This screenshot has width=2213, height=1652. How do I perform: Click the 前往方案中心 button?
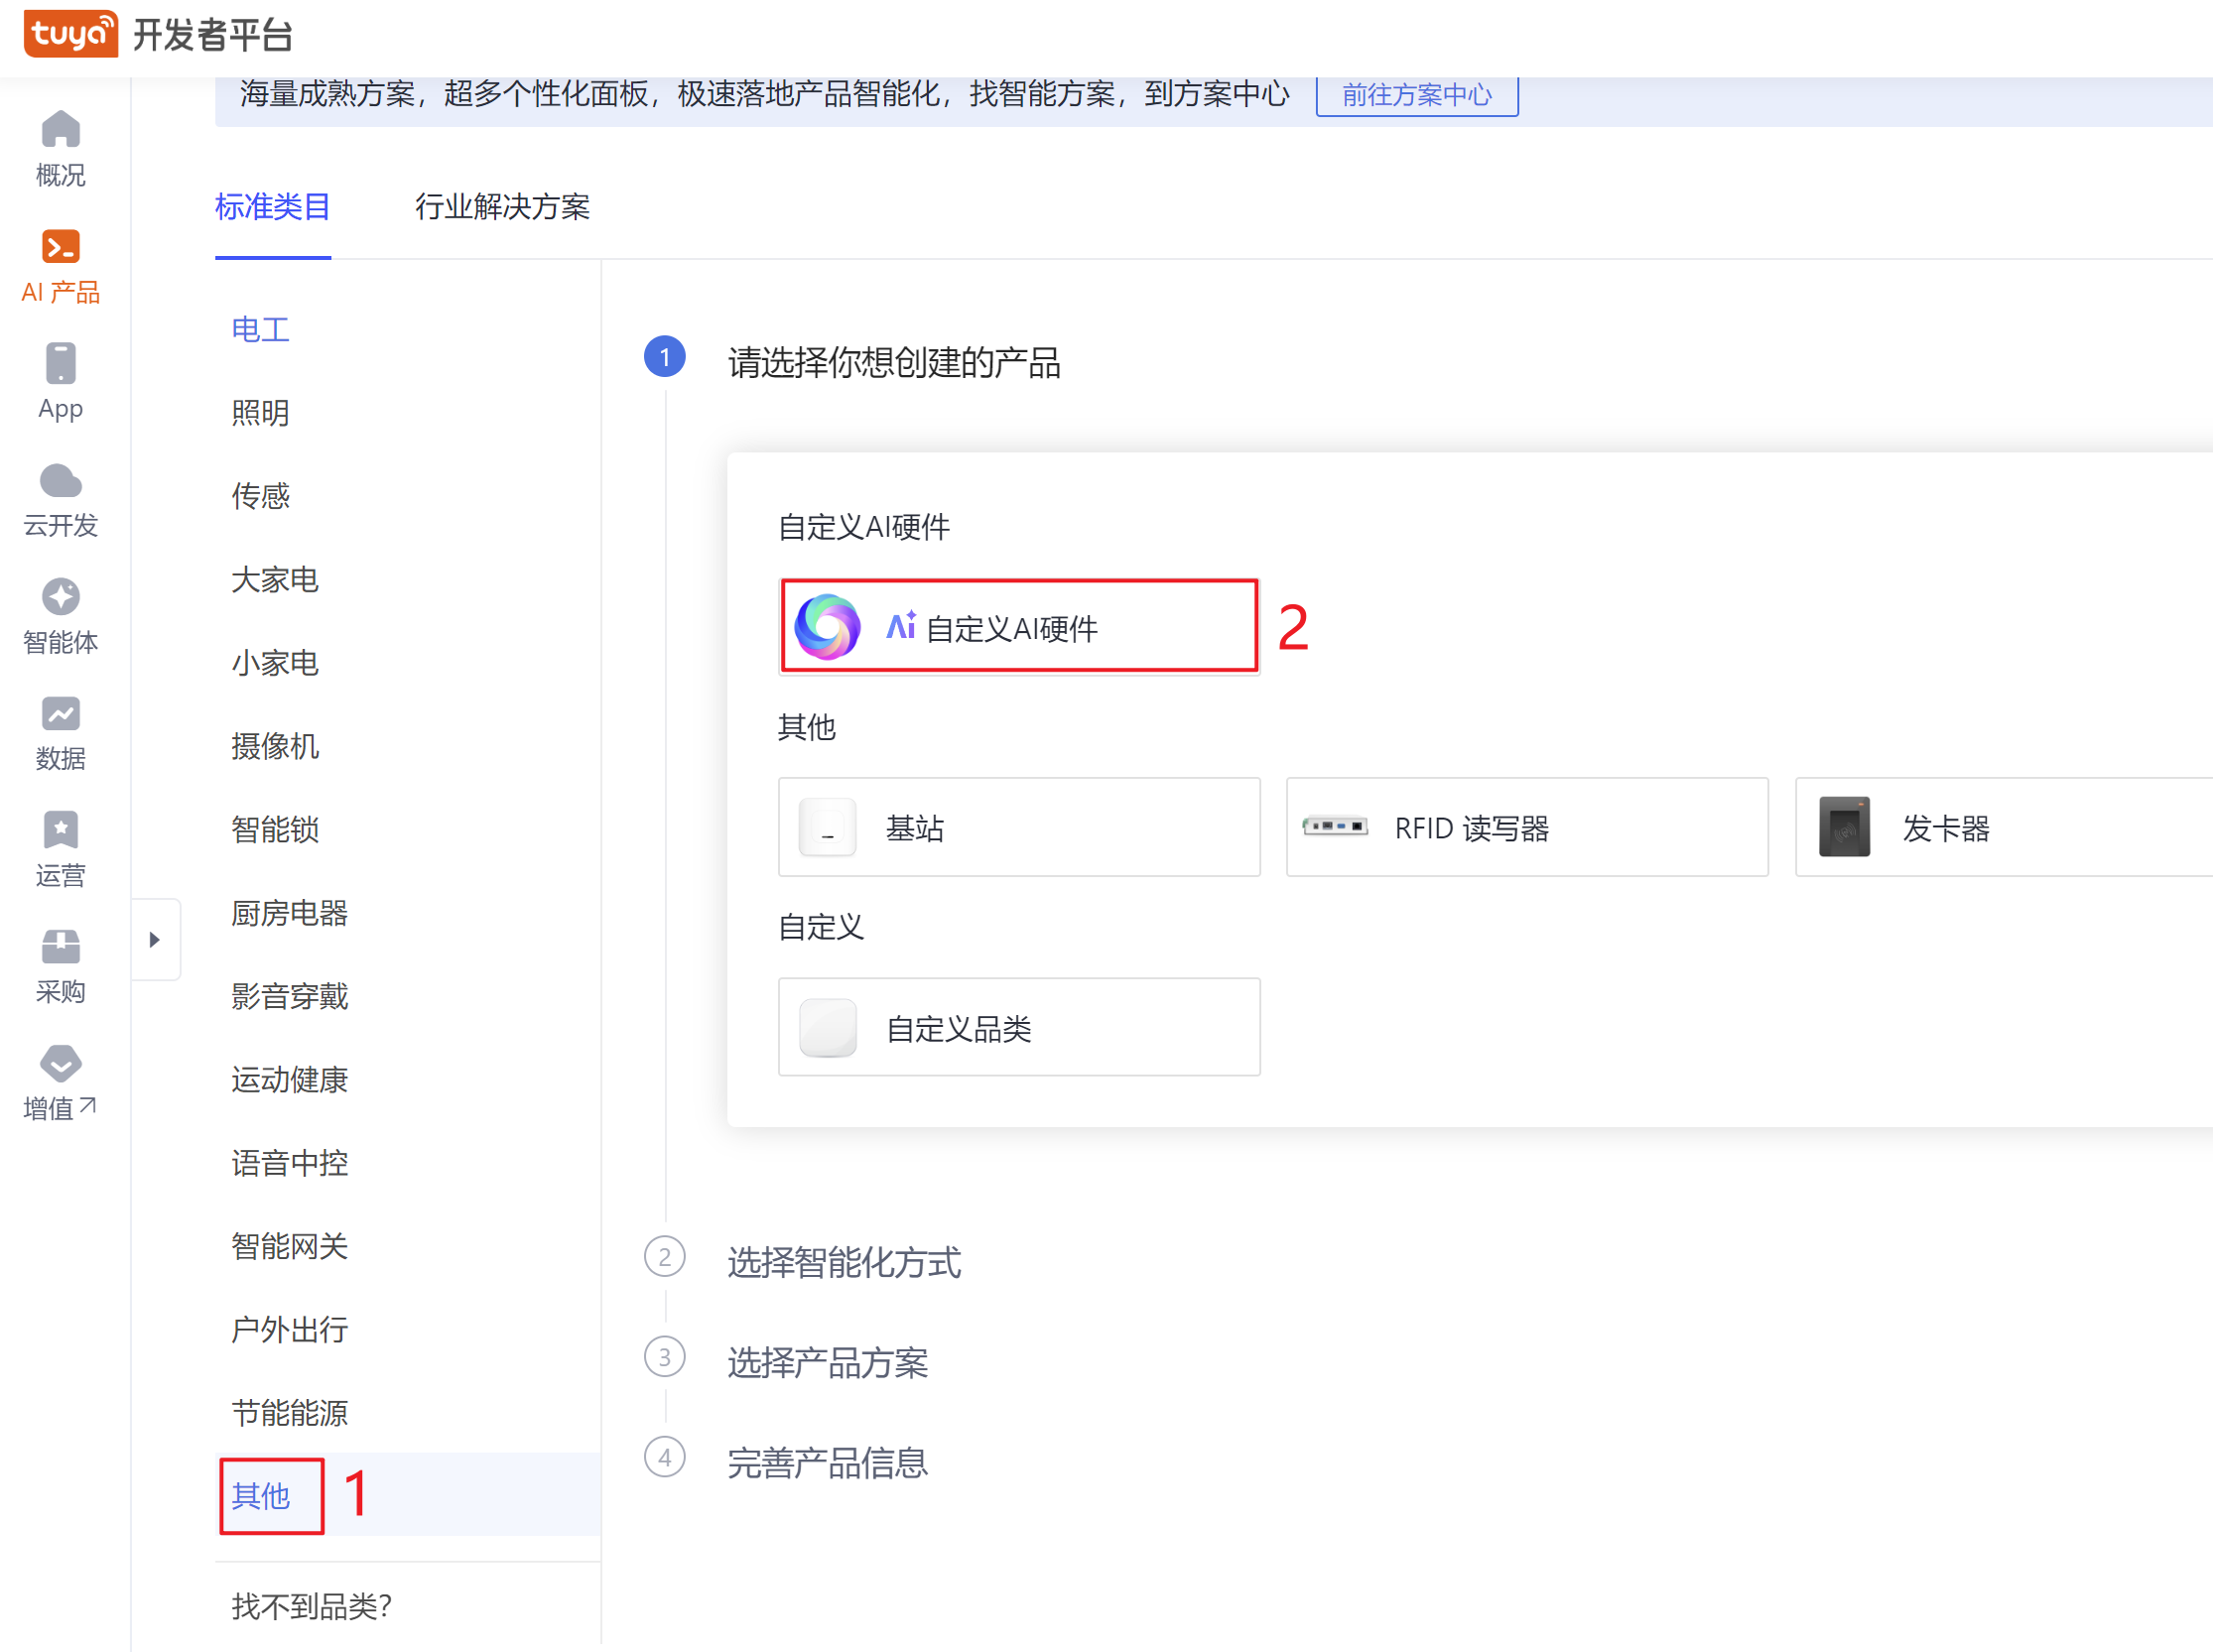(x=1416, y=95)
